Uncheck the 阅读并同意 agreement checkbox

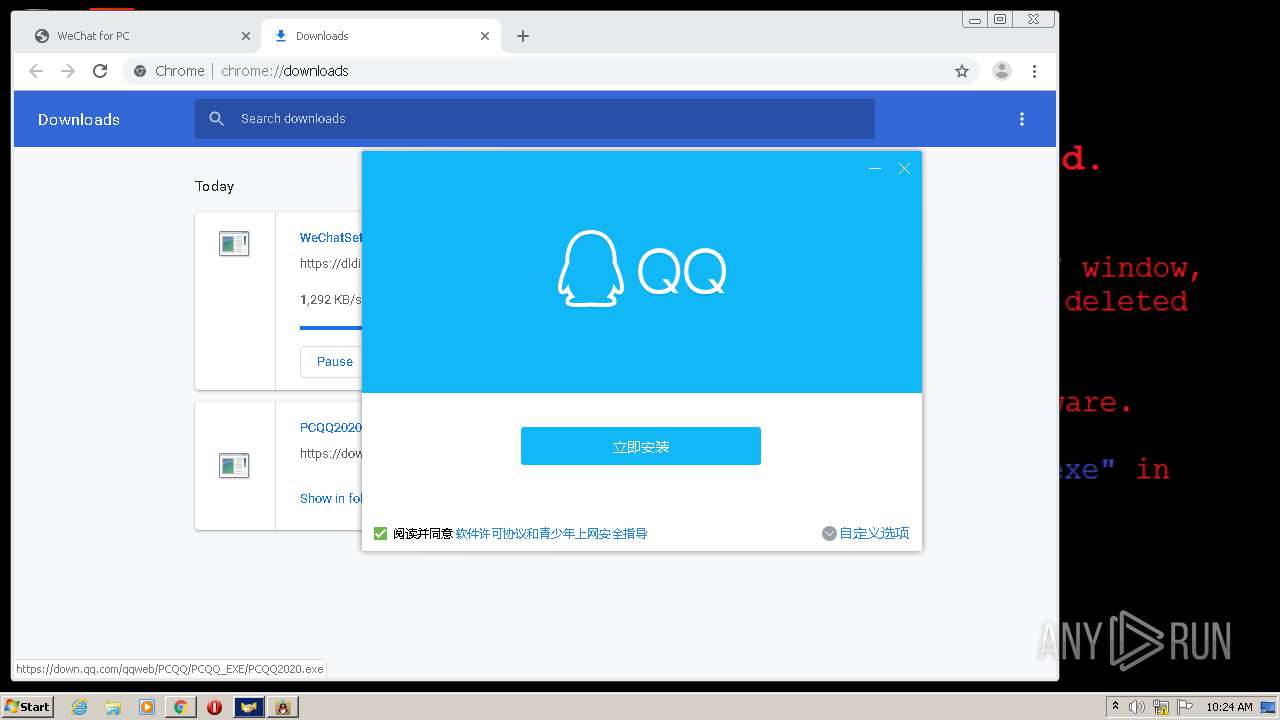380,534
